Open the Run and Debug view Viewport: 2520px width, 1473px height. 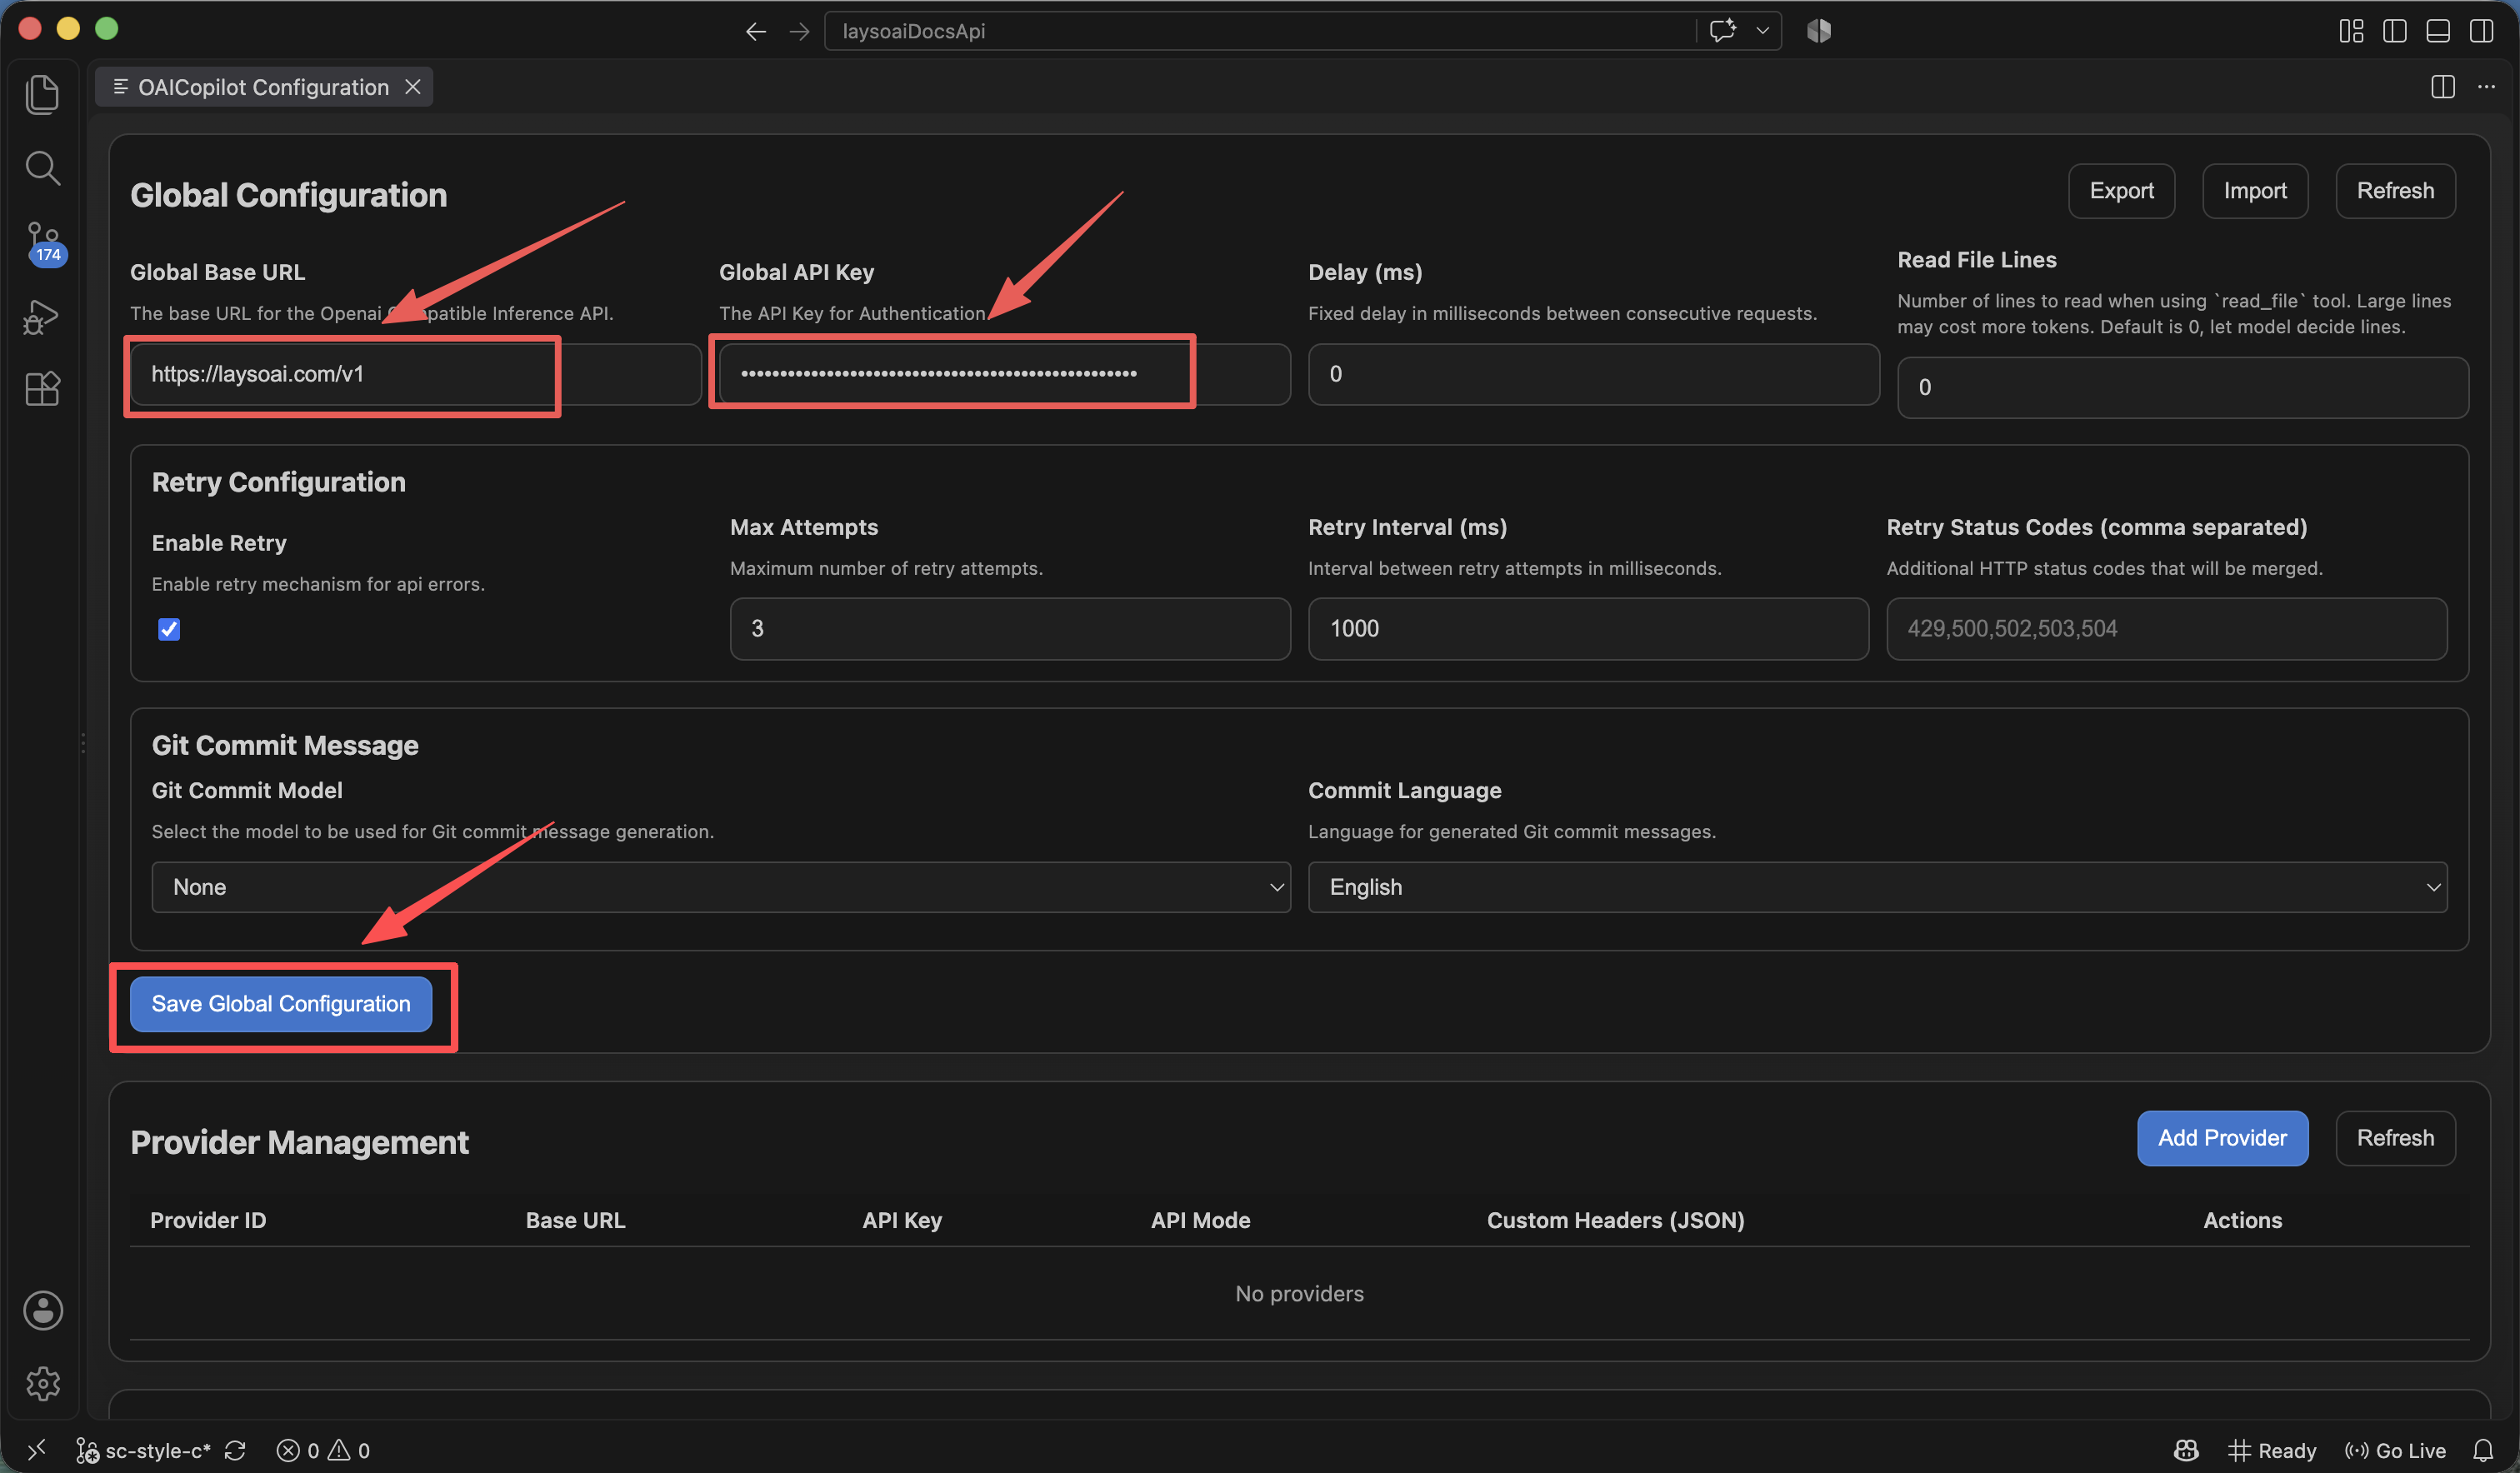(x=42, y=317)
